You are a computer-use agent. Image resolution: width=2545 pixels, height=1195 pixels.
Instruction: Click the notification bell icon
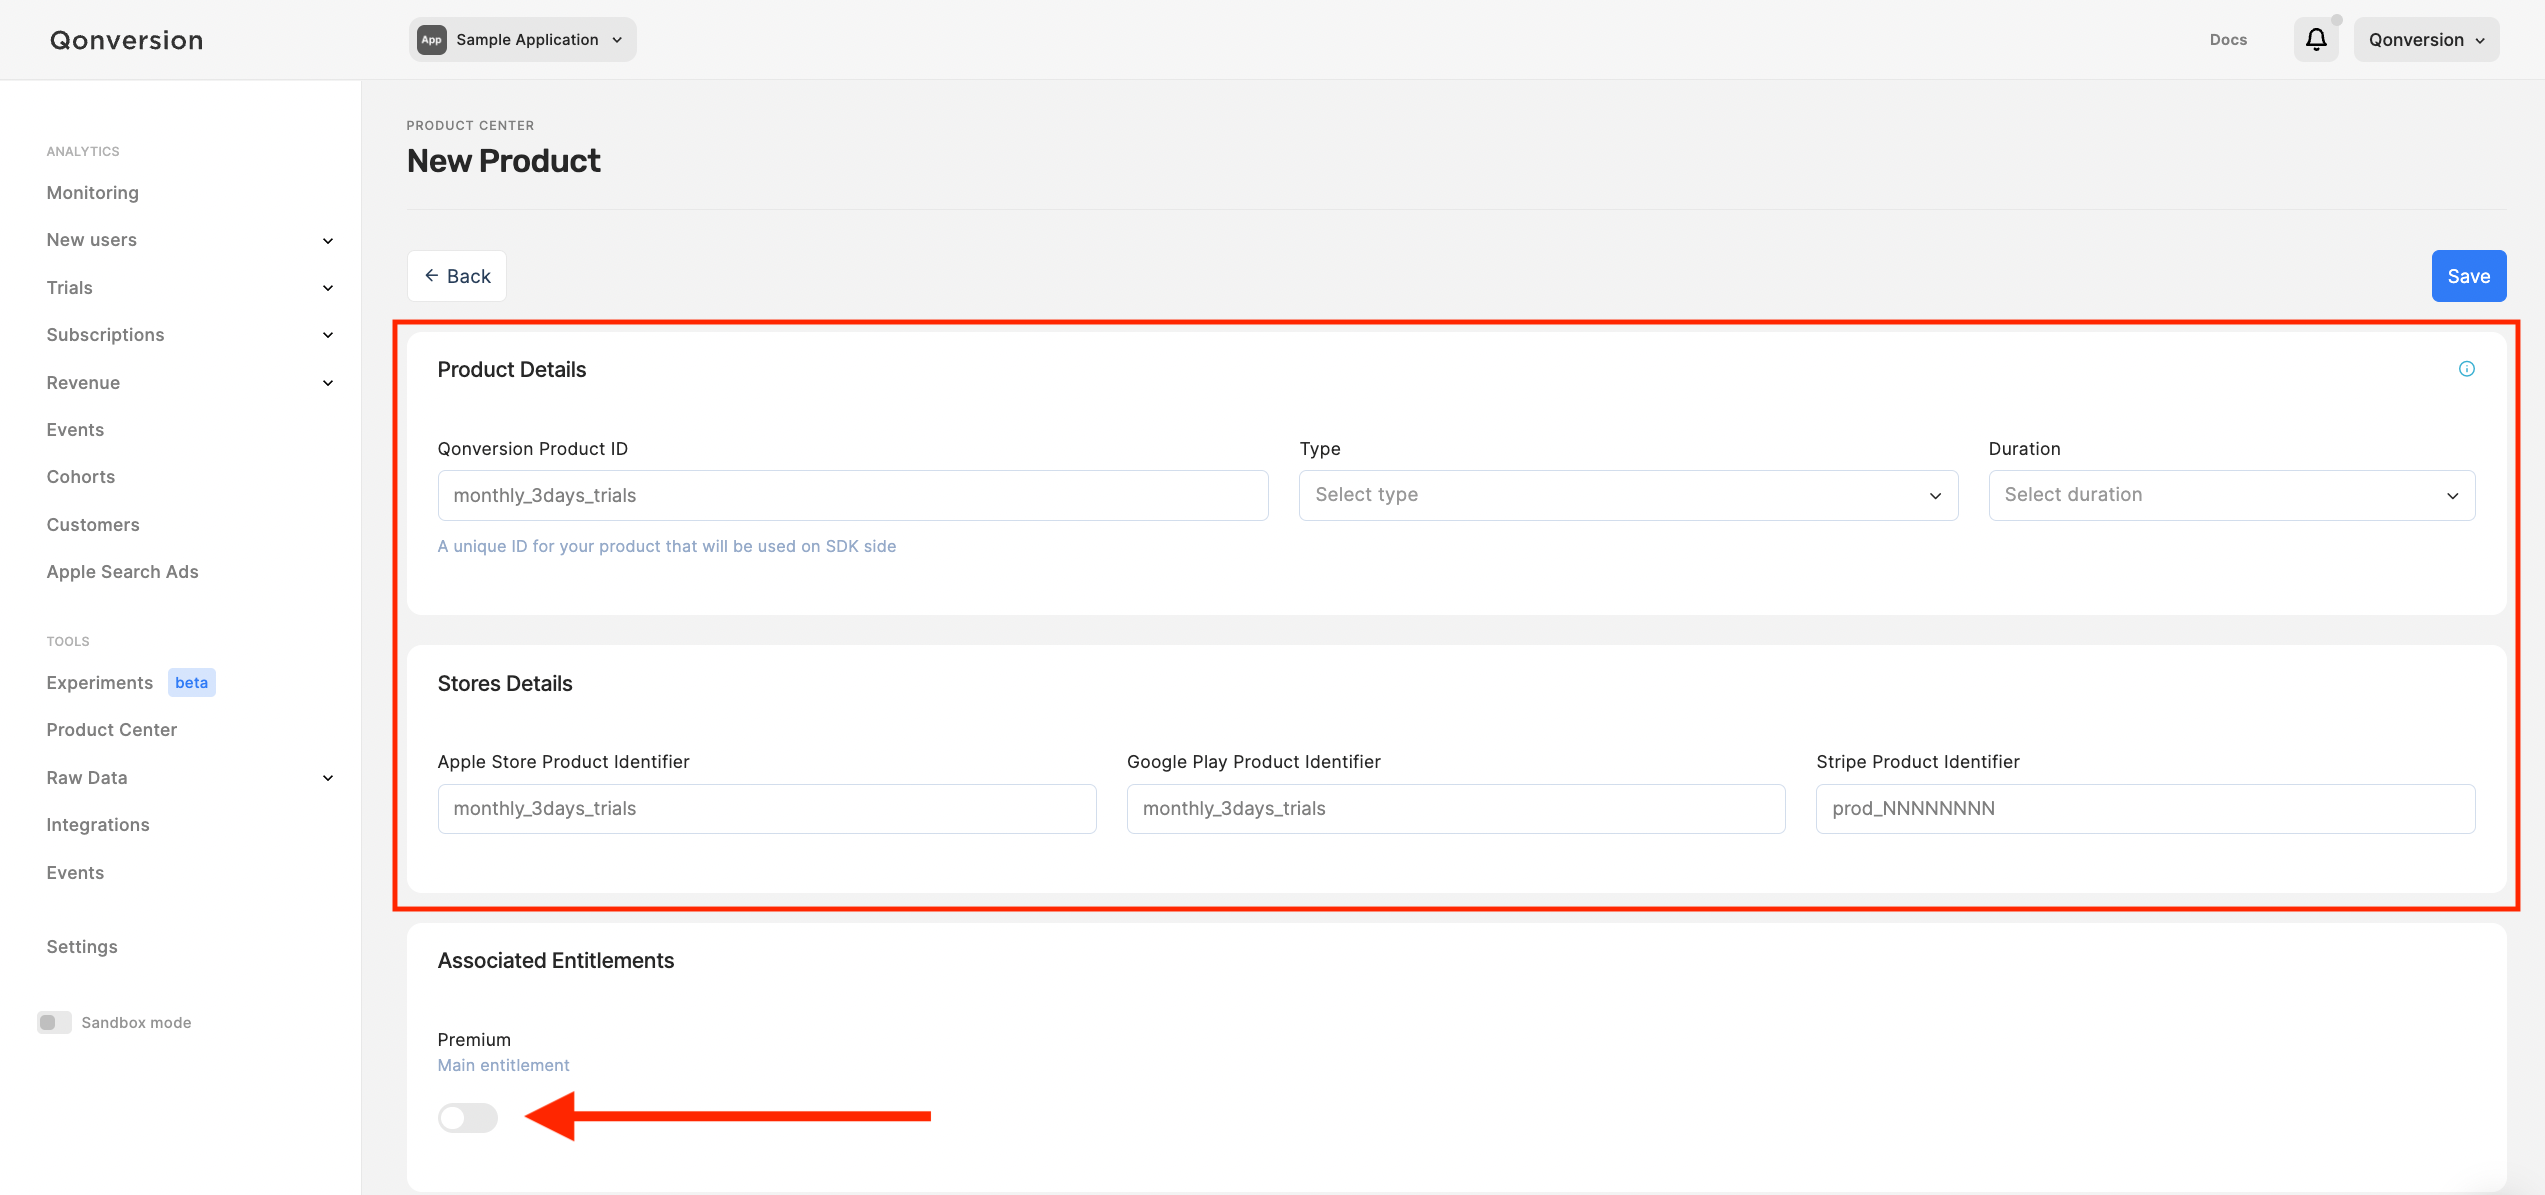[2315, 40]
